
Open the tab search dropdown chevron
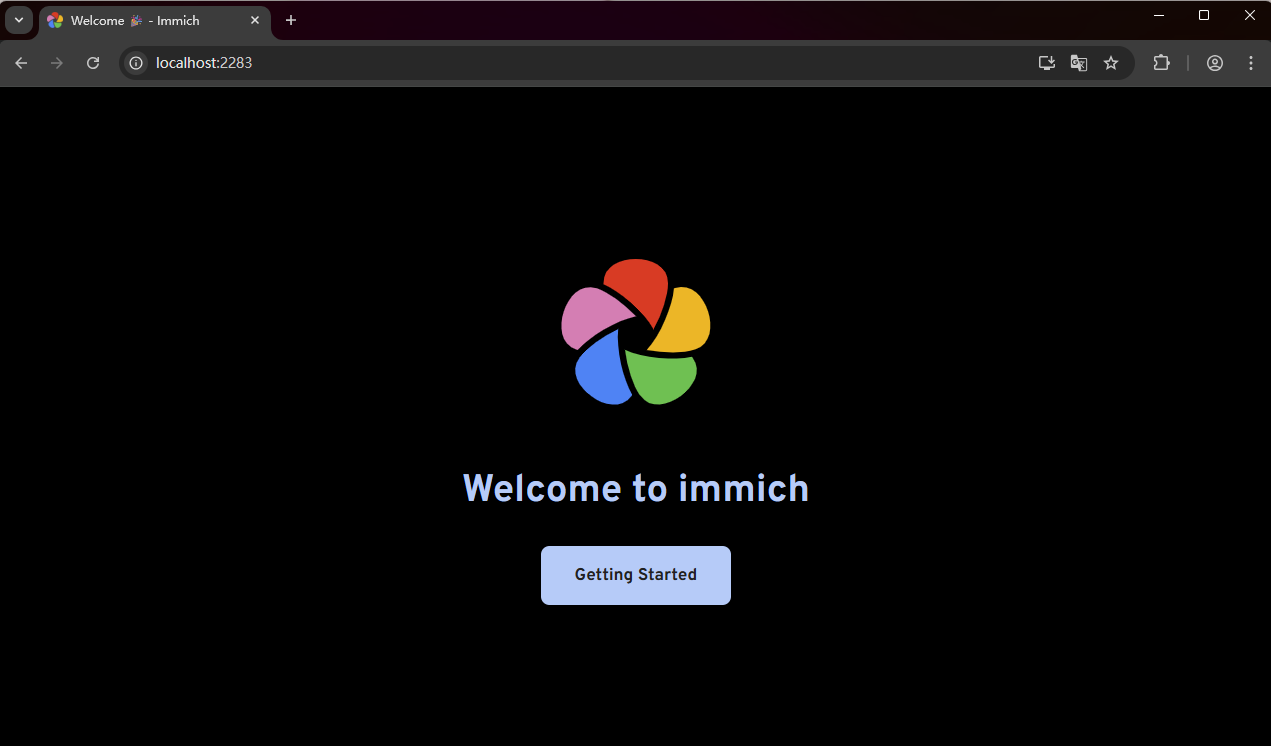[18, 20]
